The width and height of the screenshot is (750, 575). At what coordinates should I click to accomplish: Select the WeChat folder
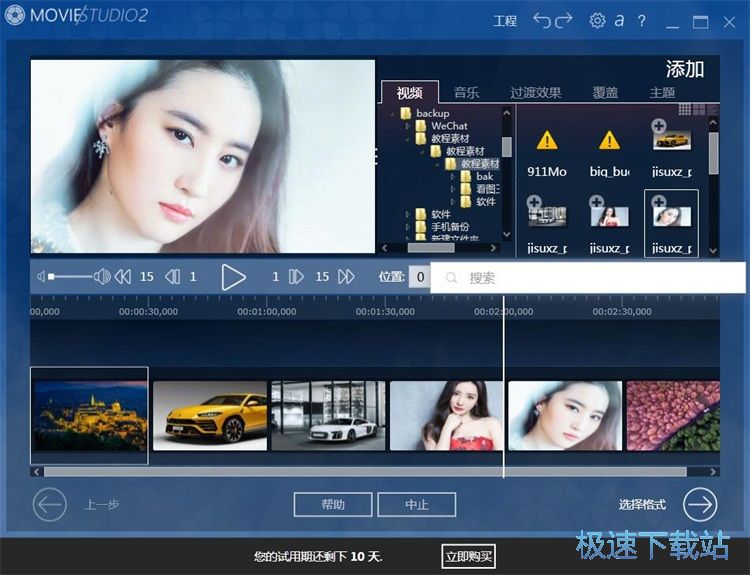449,126
